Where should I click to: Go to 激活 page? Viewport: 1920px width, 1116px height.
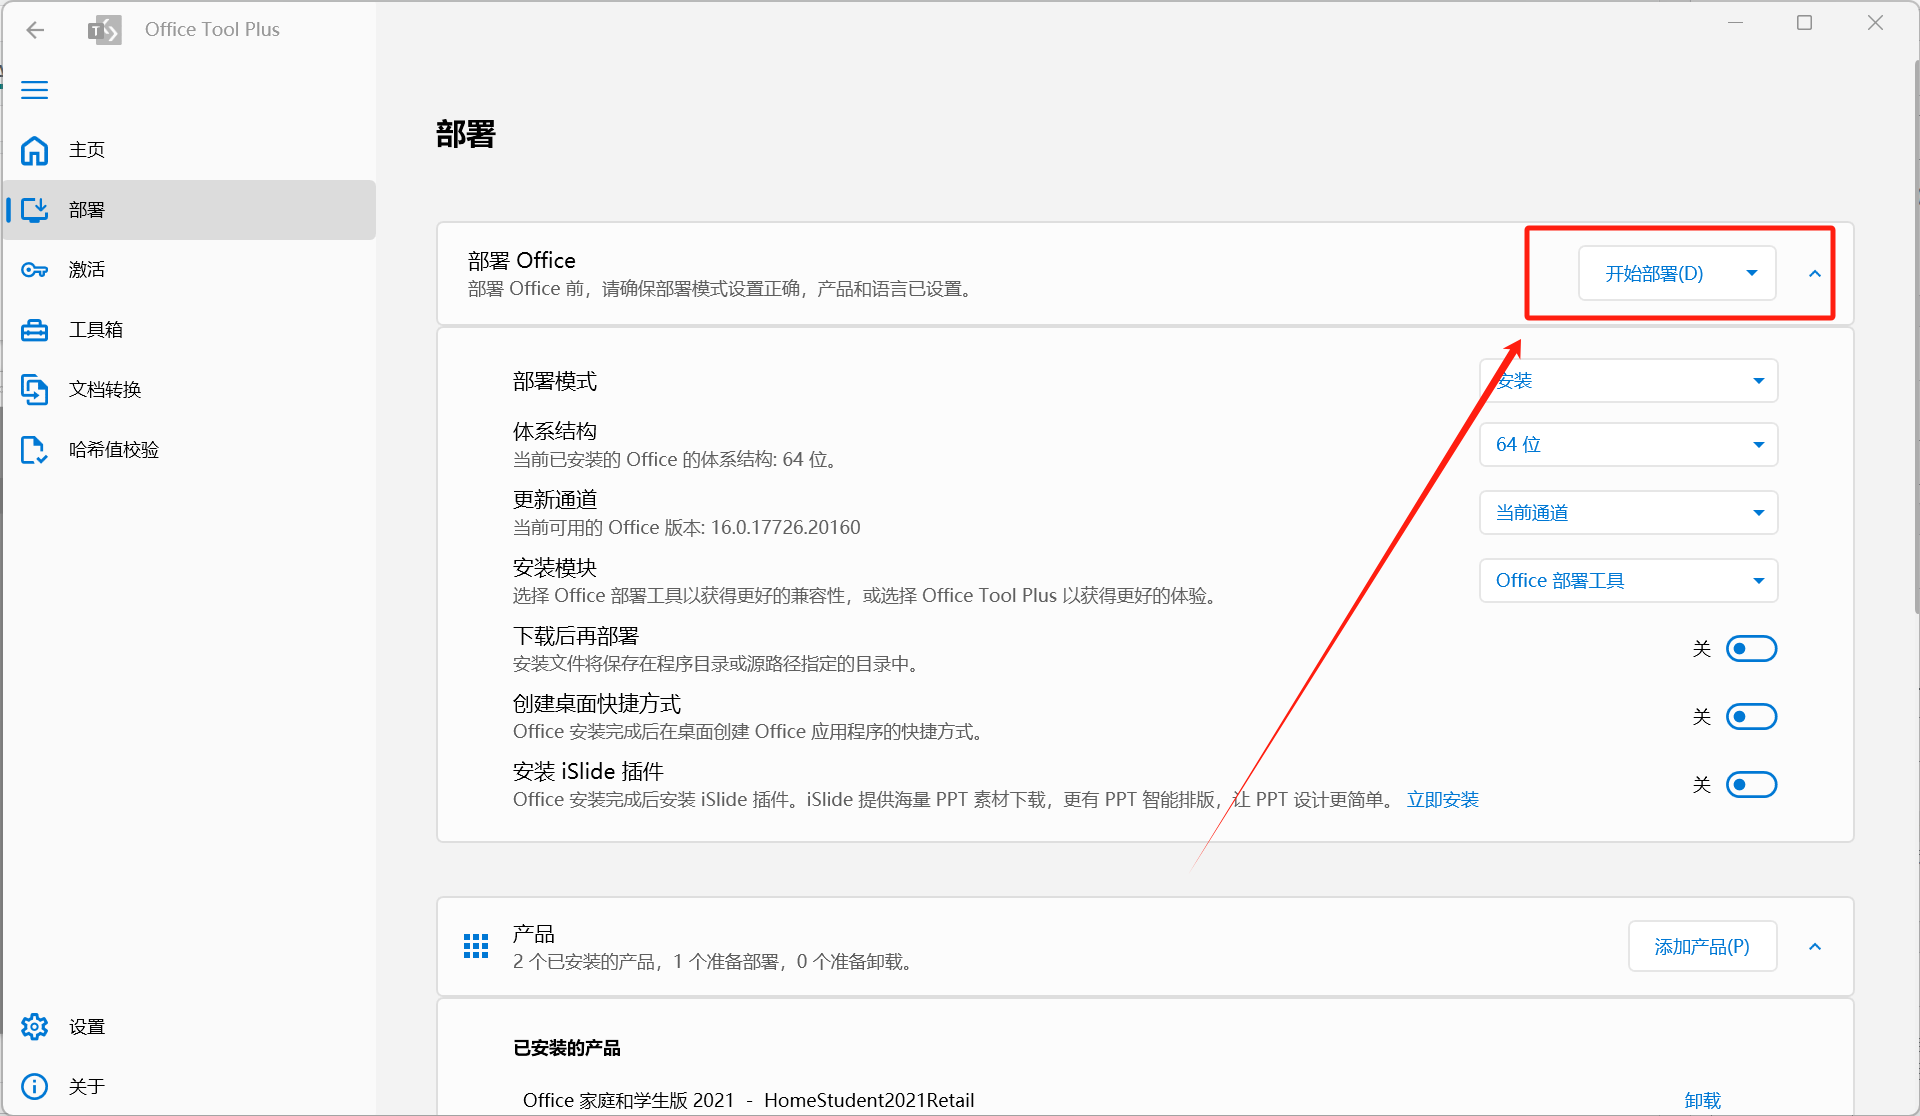pyautogui.click(x=190, y=270)
